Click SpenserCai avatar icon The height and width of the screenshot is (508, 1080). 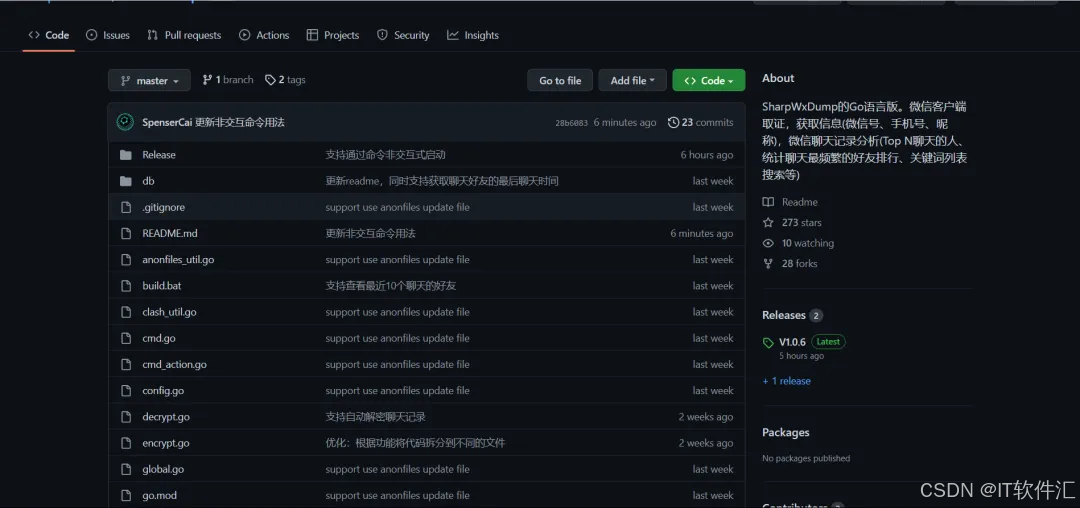click(125, 123)
